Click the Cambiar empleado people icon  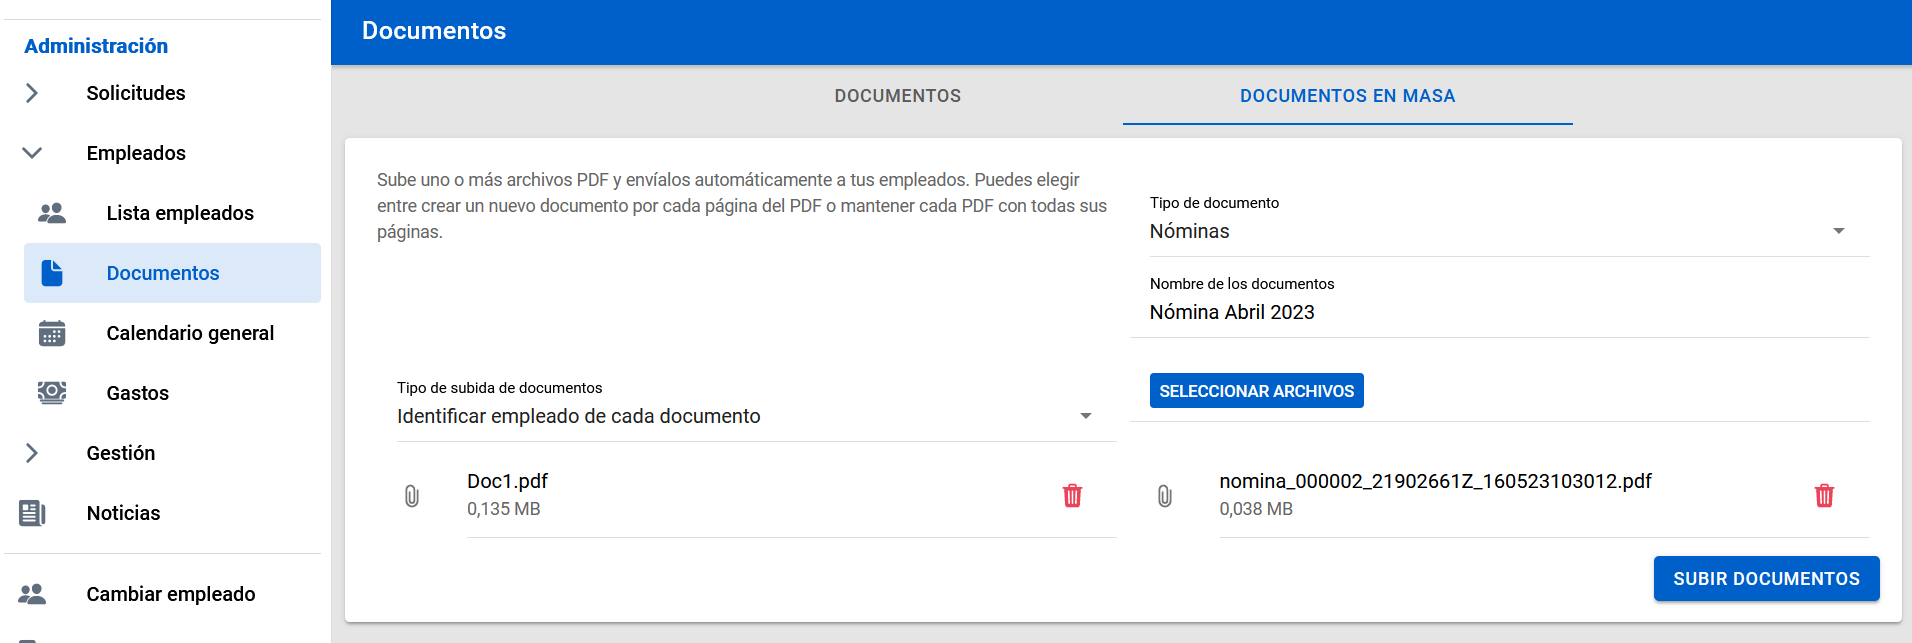pyautogui.click(x=32, y=594)
